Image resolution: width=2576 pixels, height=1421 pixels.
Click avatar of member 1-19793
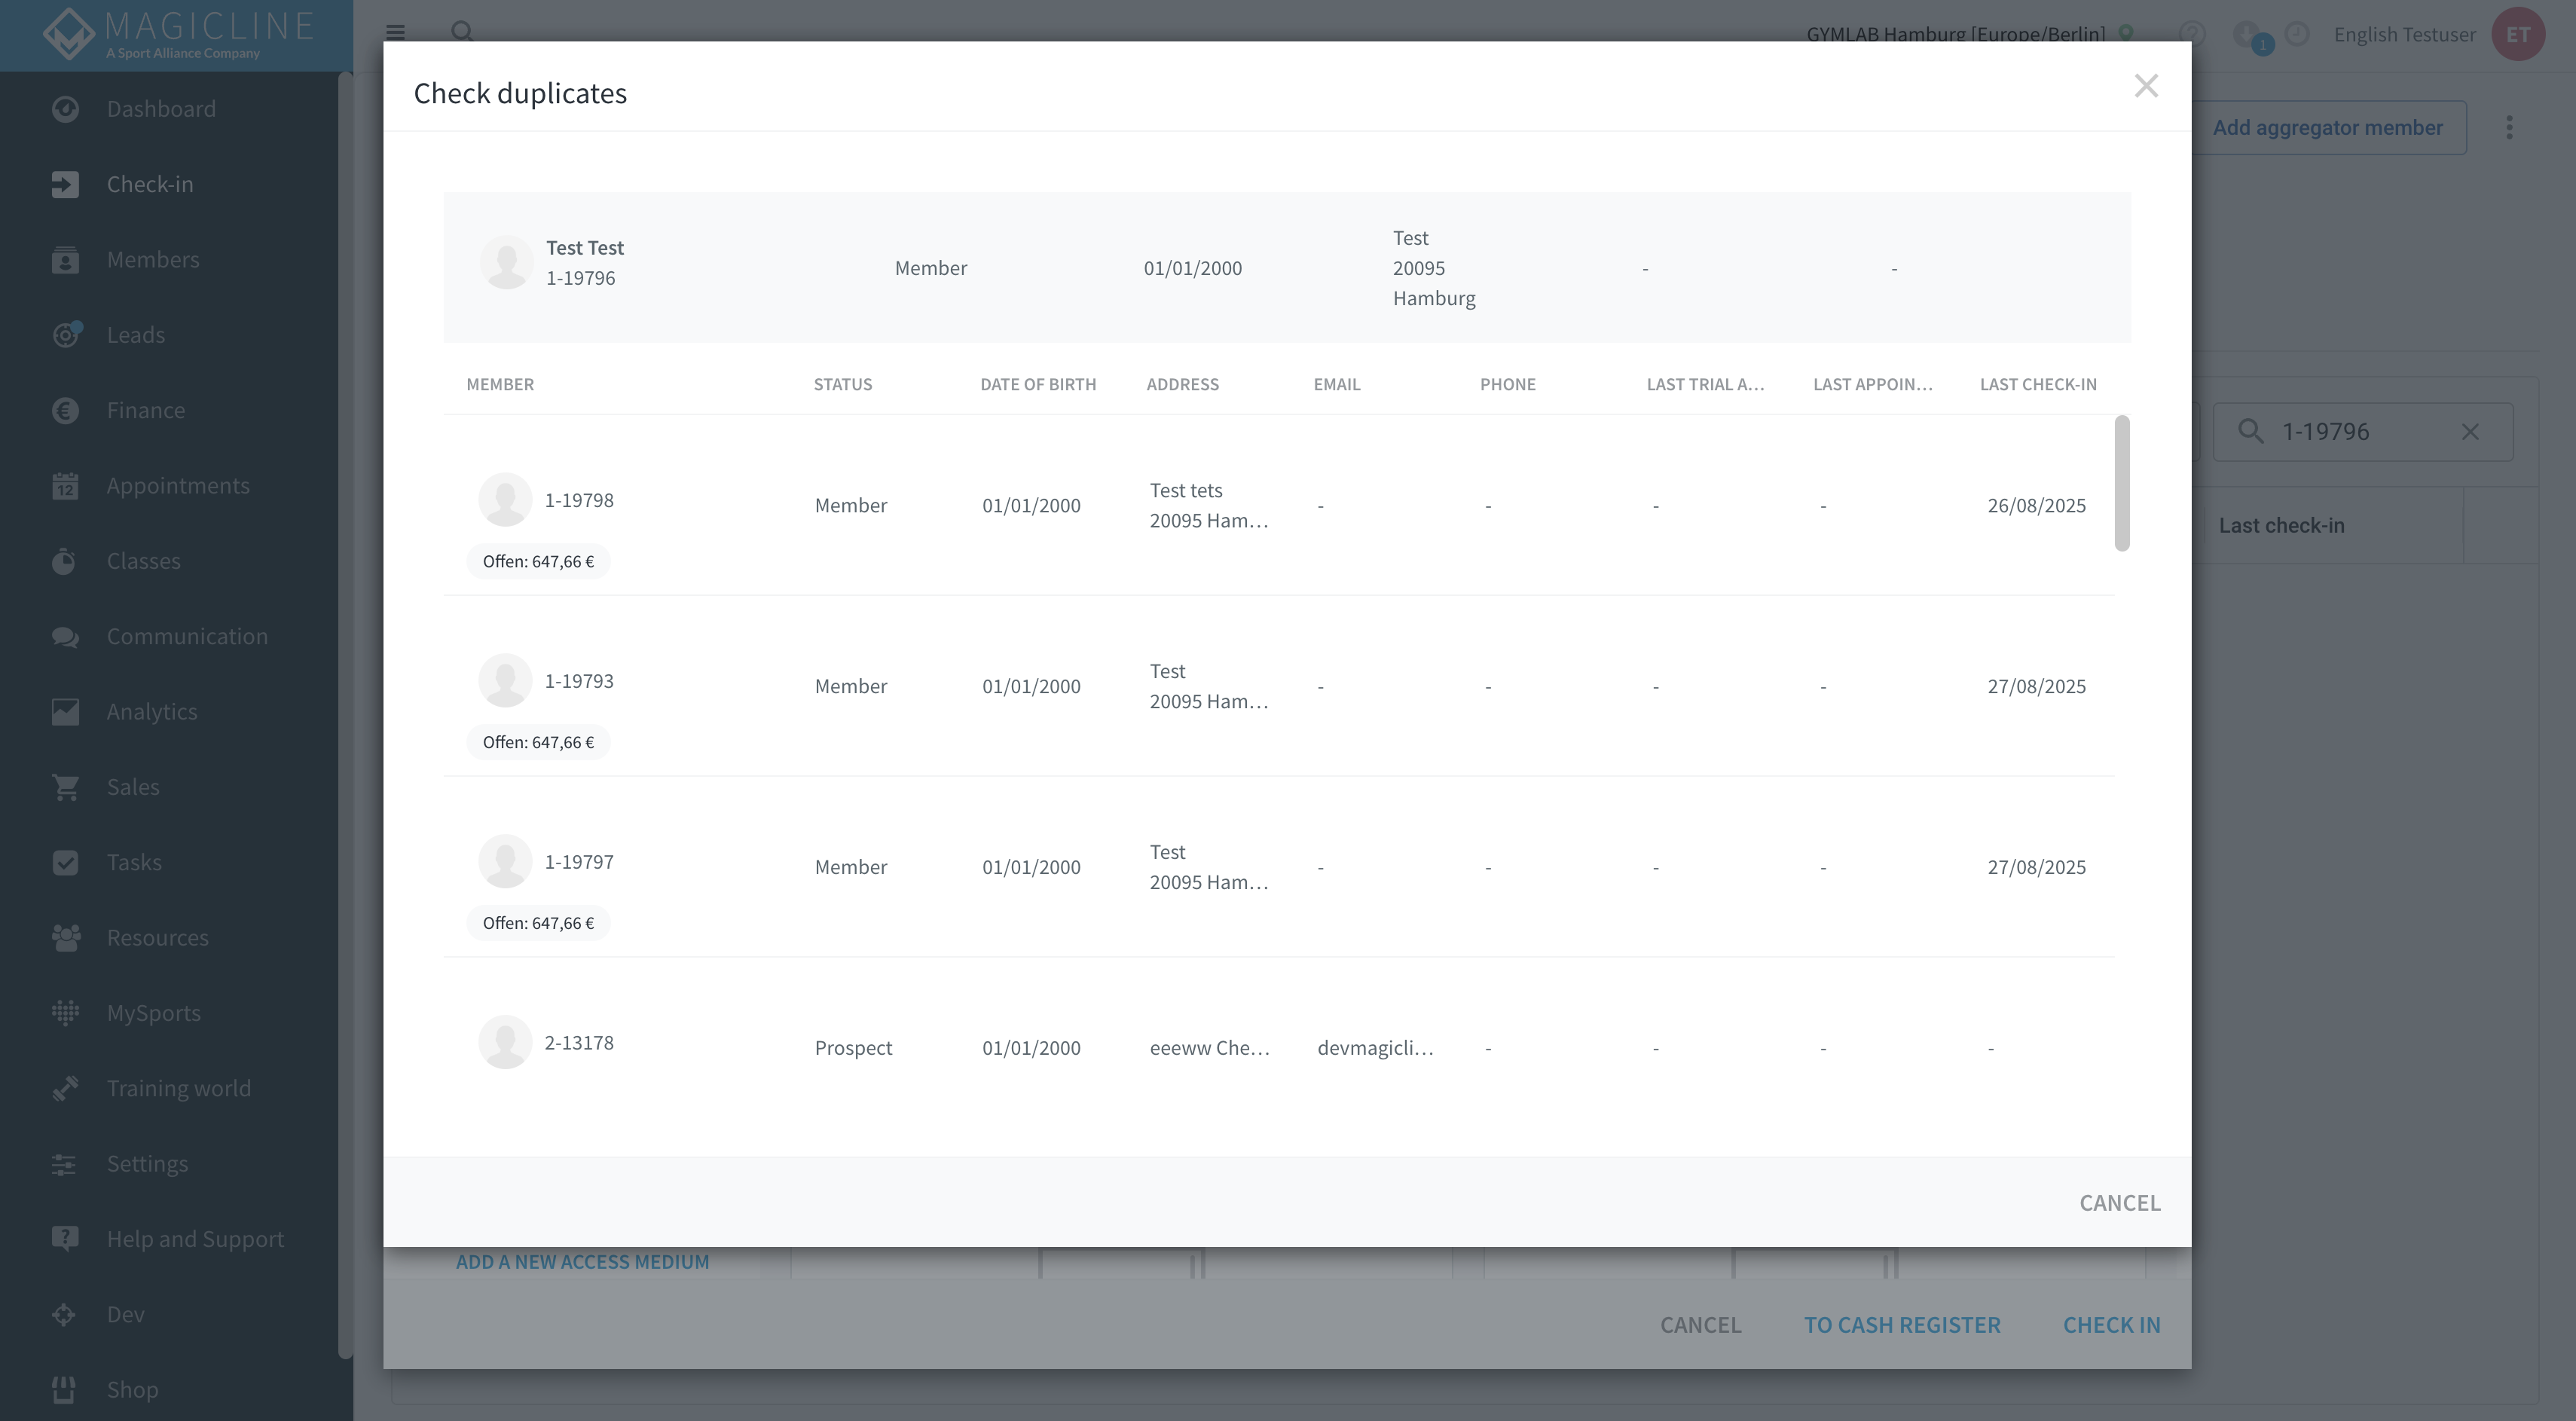(x=505, y=680)
